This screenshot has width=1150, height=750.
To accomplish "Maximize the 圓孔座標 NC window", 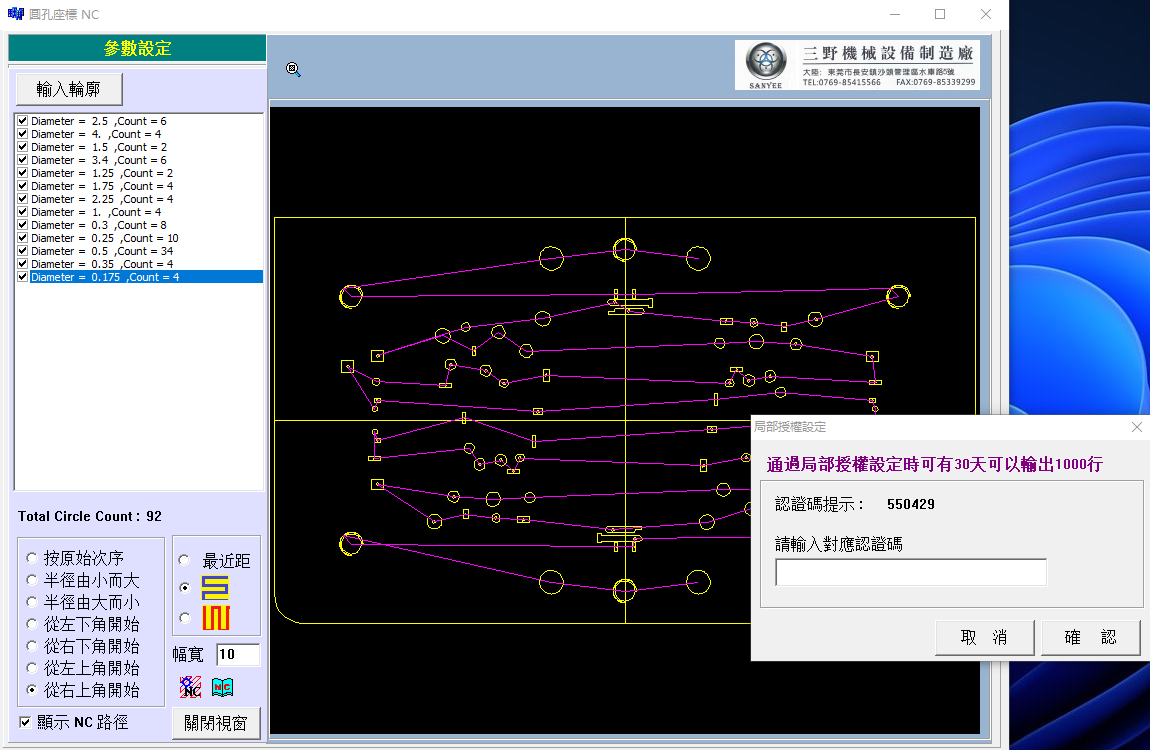I will [x=940, y=14].
